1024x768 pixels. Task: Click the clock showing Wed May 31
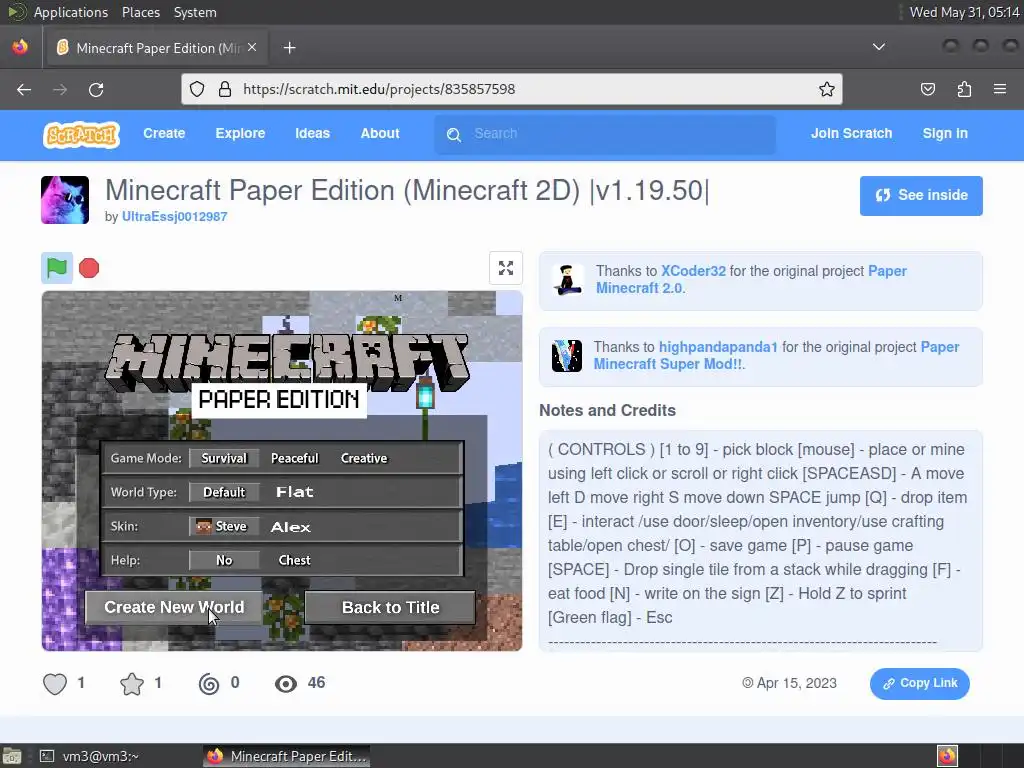click(964, 12)
